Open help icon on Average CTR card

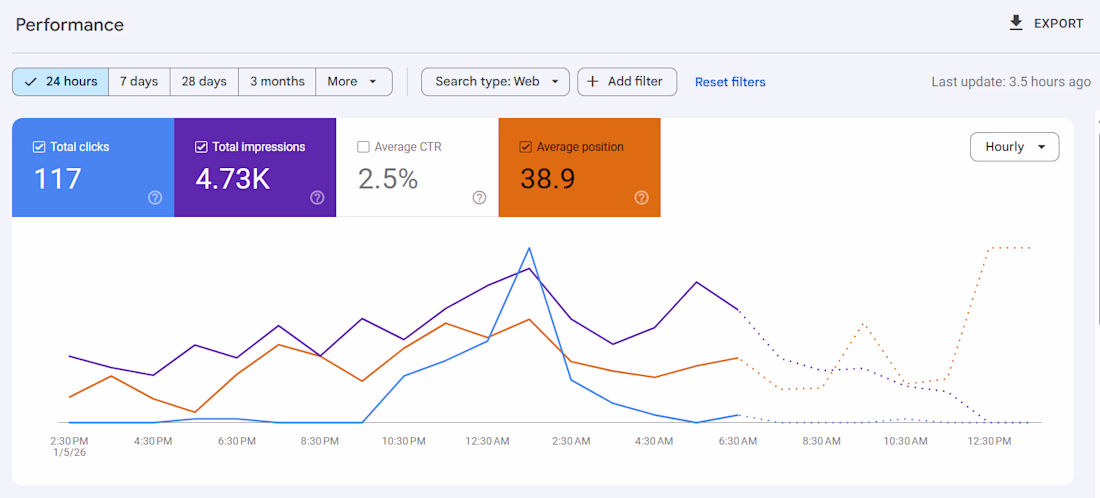[x=479, y=198]
